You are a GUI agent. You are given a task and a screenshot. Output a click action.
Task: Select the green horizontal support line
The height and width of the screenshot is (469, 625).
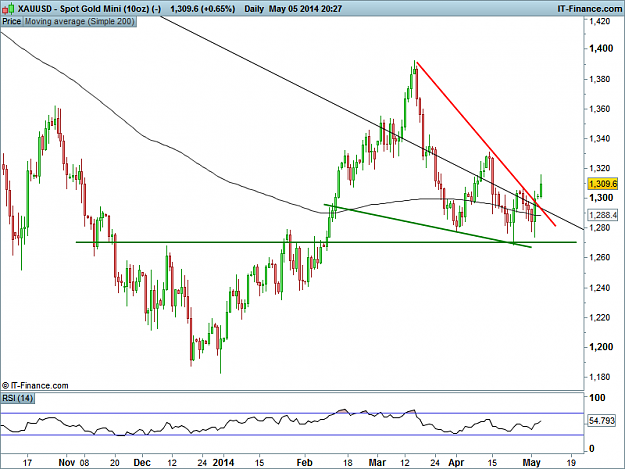tap(326, 242)
